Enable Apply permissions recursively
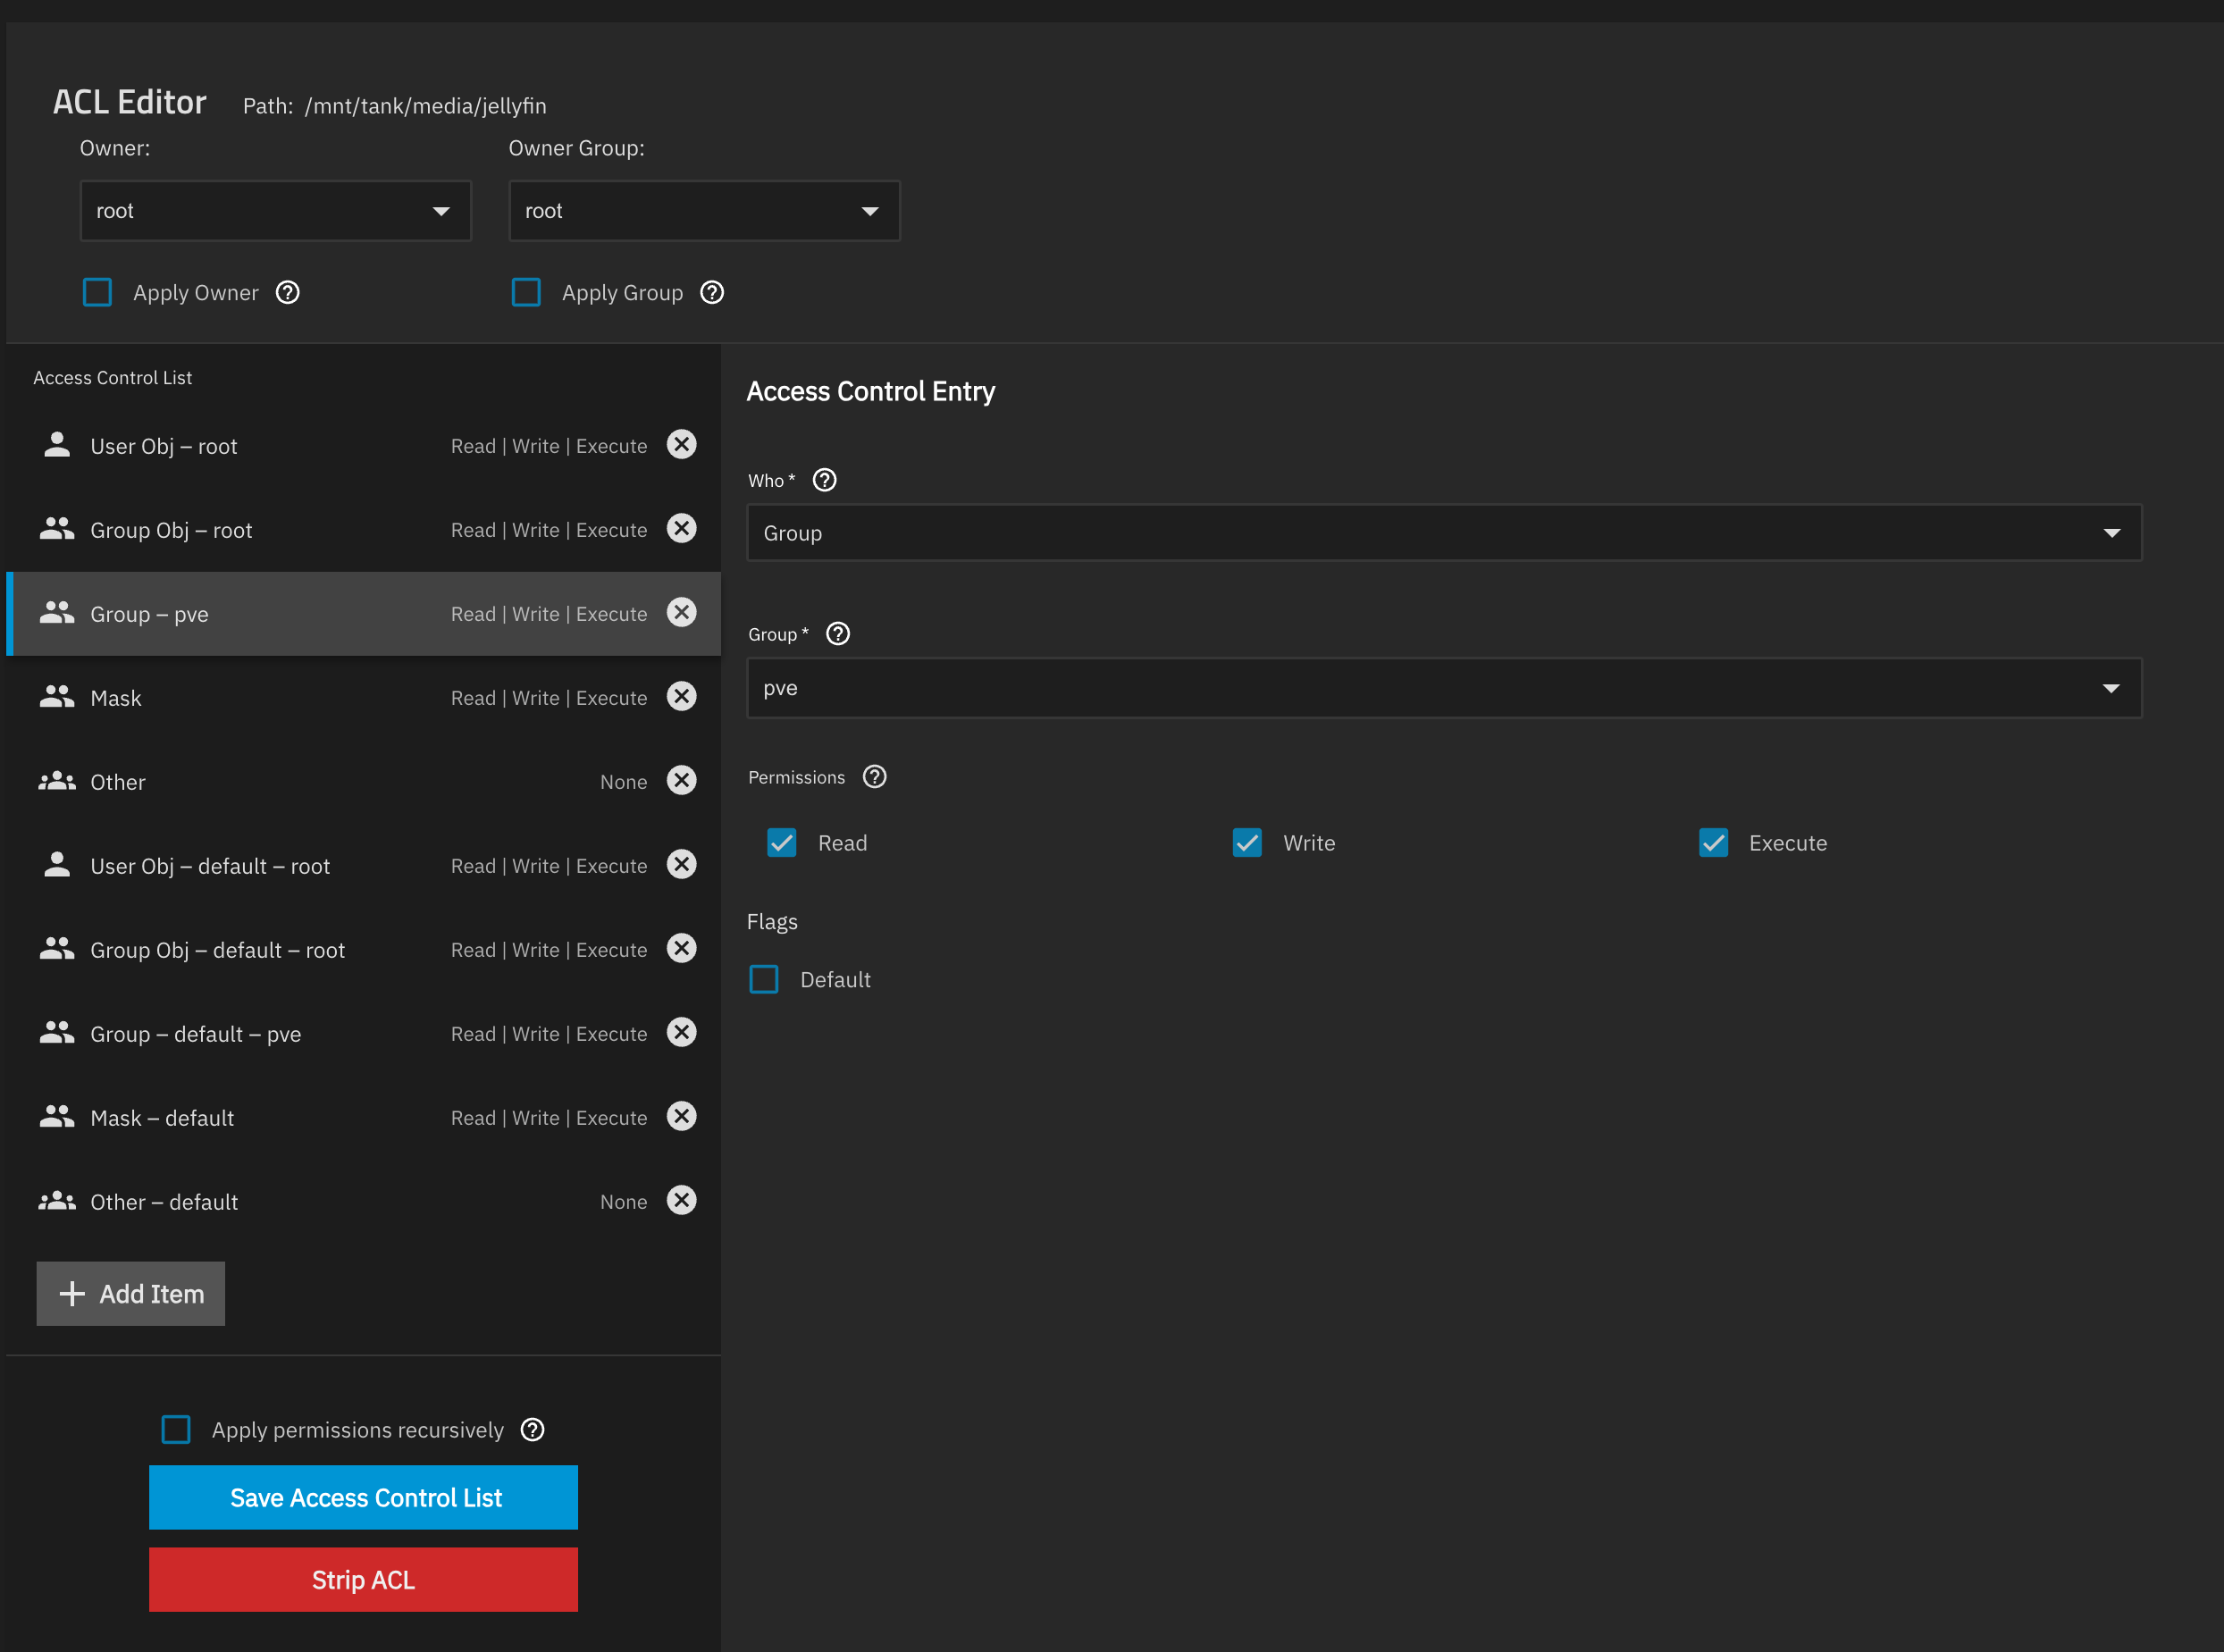 click(x=176, y=1429)
